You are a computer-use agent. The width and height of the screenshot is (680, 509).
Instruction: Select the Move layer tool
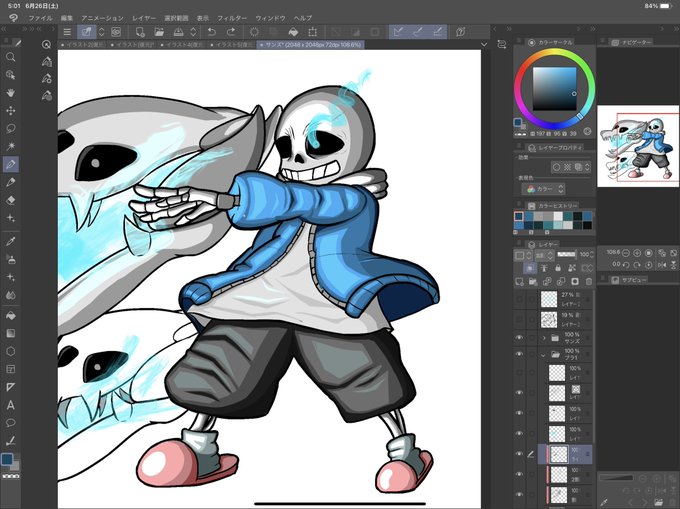(11, 111)
